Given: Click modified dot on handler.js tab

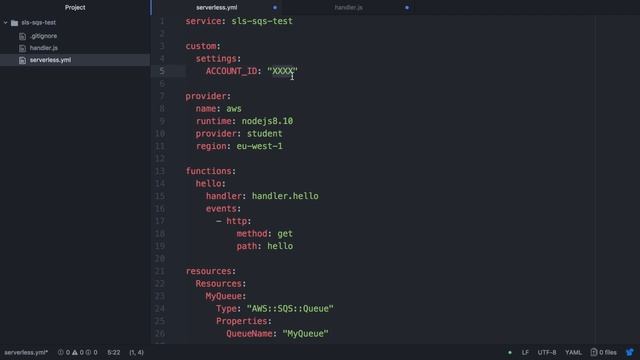Looking at the screenshot, I should tap(407, 8).
